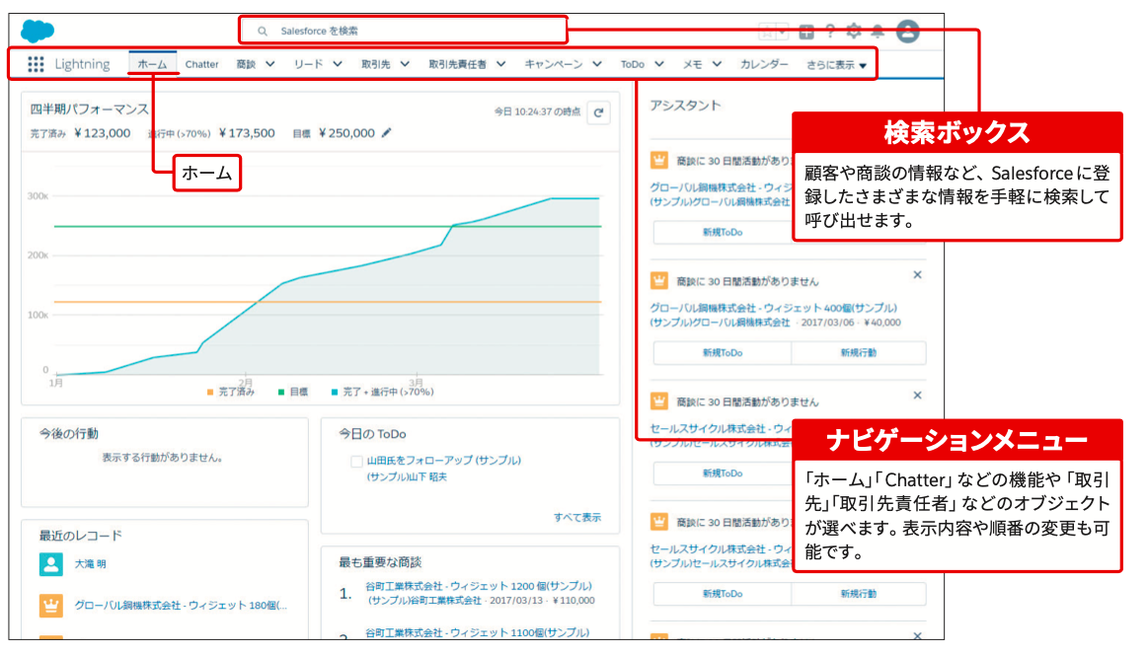Click 新規ToDo under the ウィジェット 400個 card

point(723,353)
